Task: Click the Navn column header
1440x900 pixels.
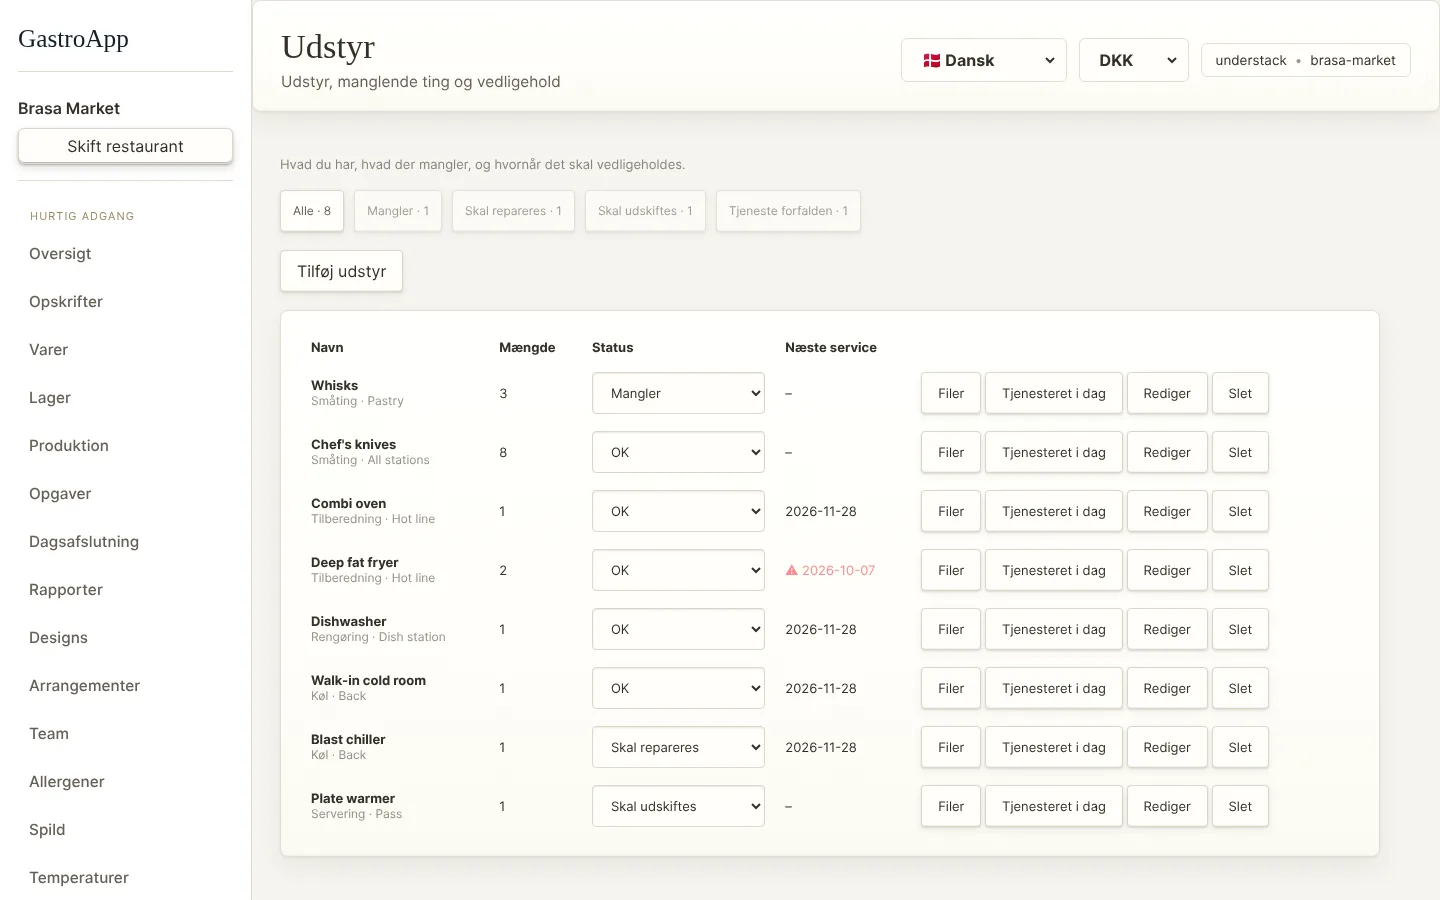Action: point(327,347)
